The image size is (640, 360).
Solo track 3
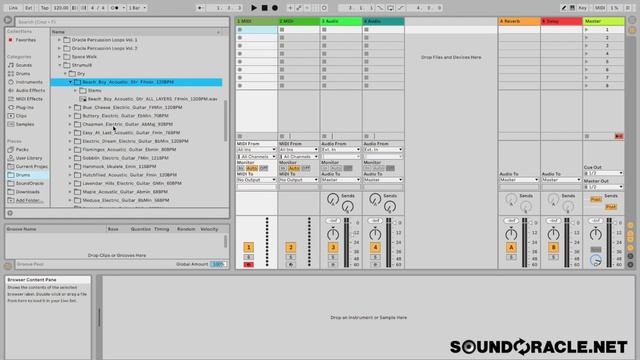[x=333, y=257]
